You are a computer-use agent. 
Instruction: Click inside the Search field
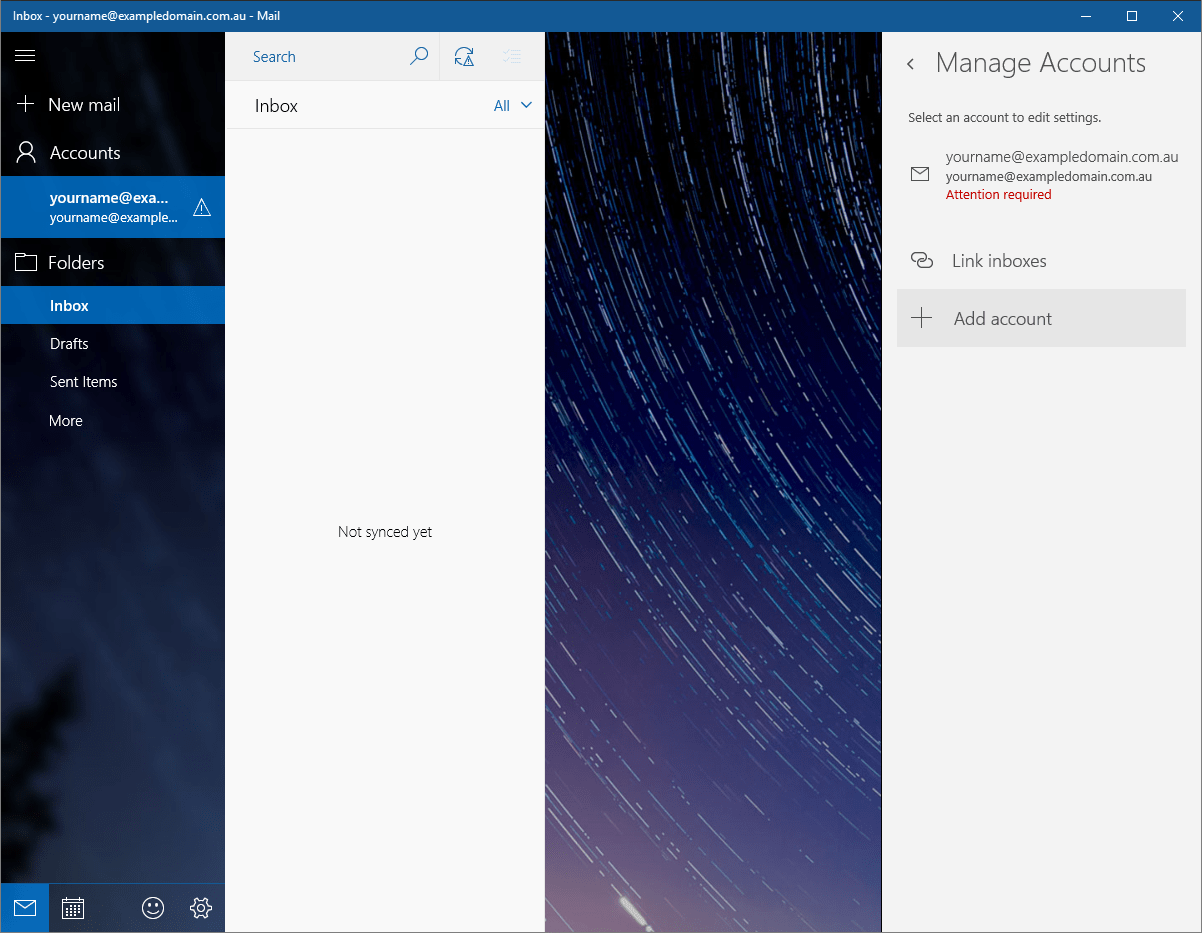pos(320,57)
